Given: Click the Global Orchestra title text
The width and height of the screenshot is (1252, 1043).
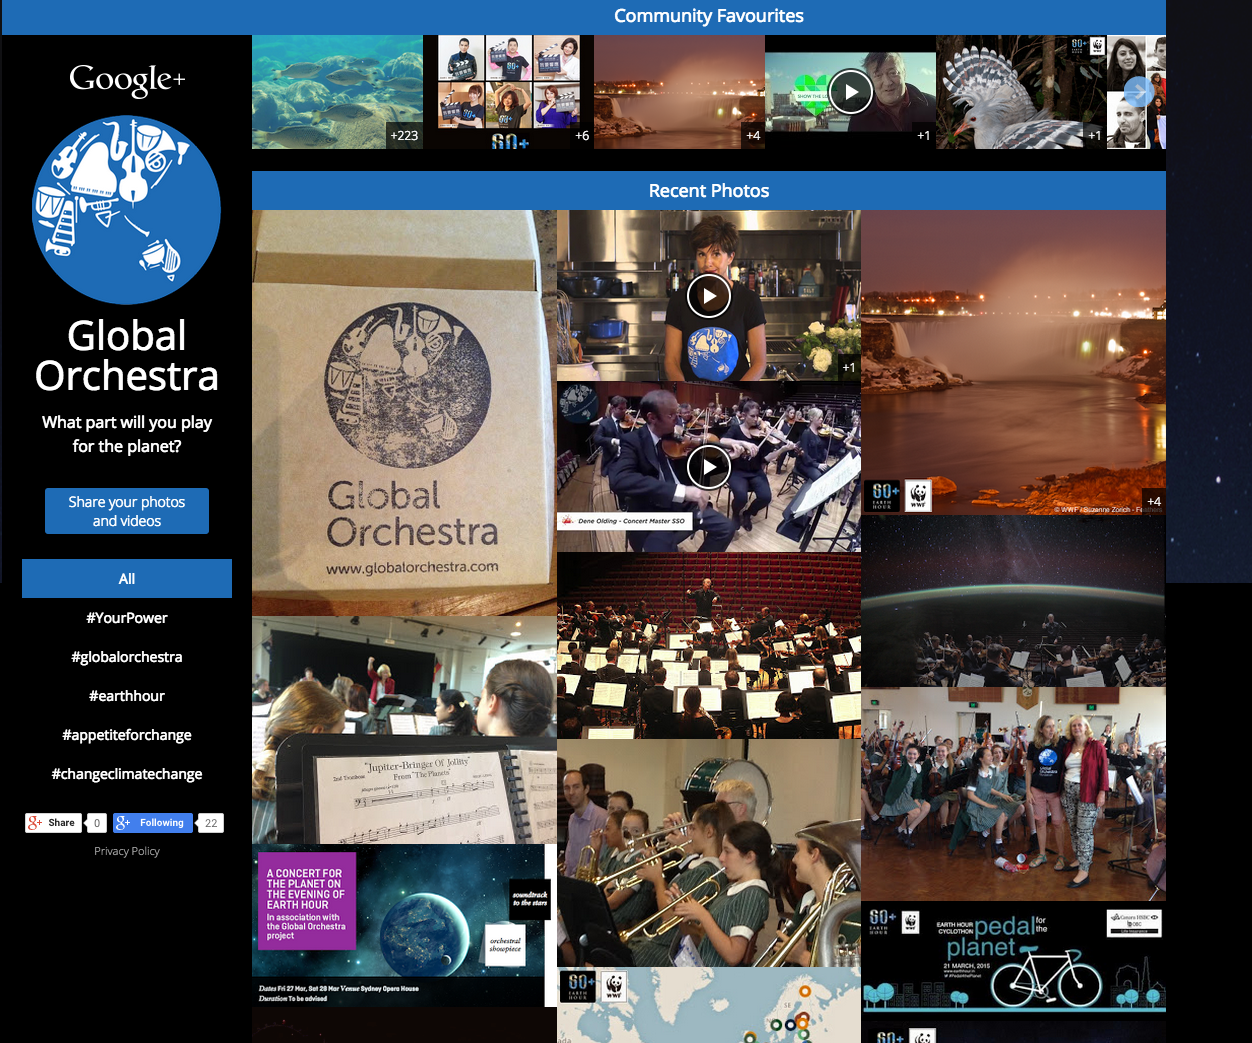Looking at the screenshot, I should [127, 356].
